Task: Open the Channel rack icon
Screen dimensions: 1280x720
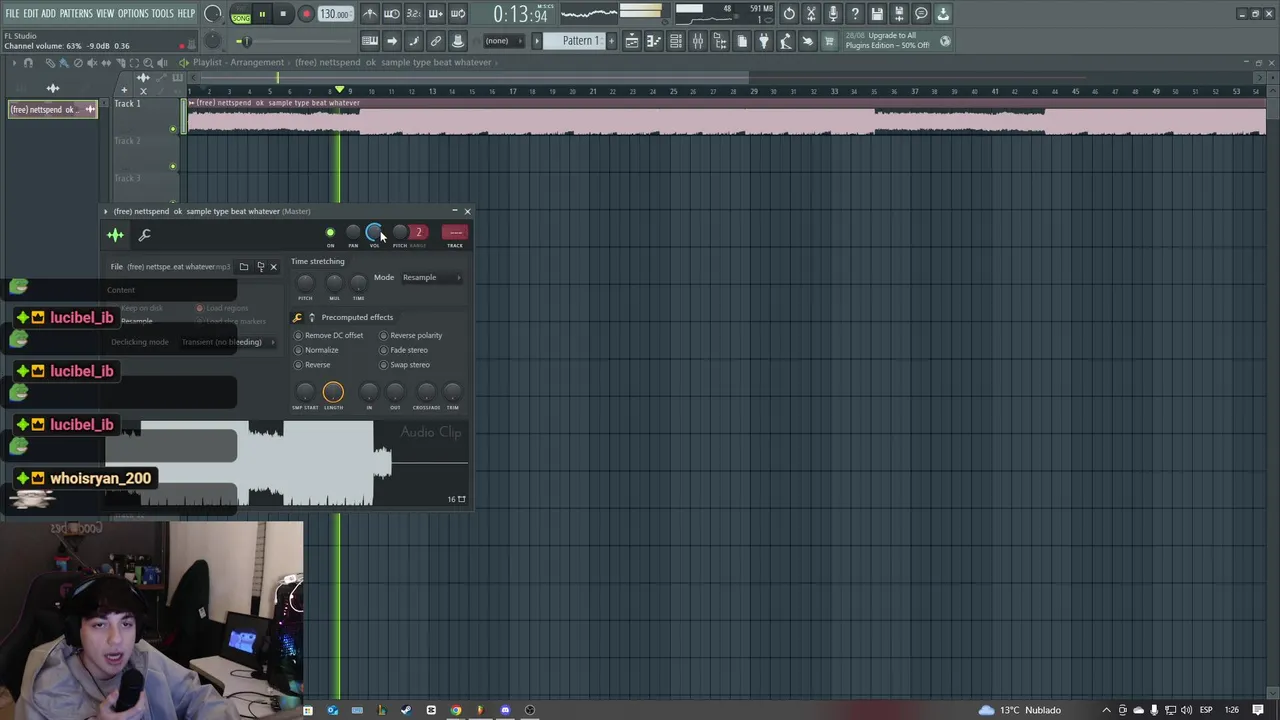Action: pos(676,41)
